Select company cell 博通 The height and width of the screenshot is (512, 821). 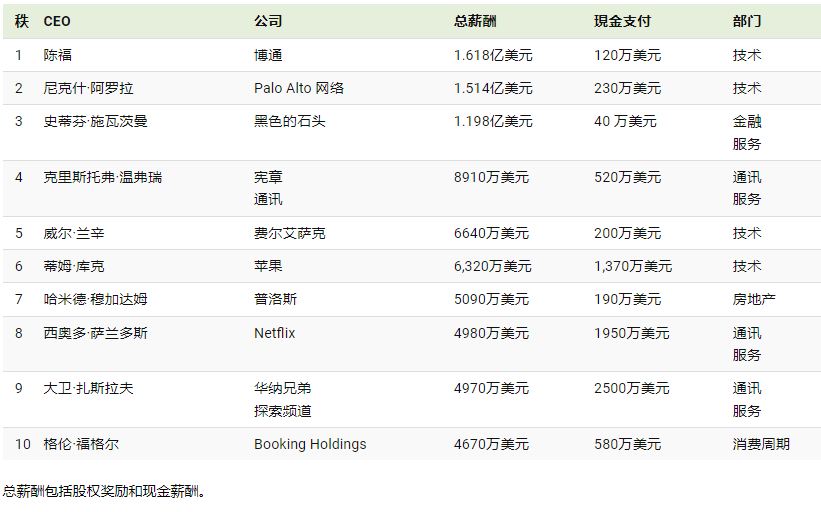[x=268, y=55]
